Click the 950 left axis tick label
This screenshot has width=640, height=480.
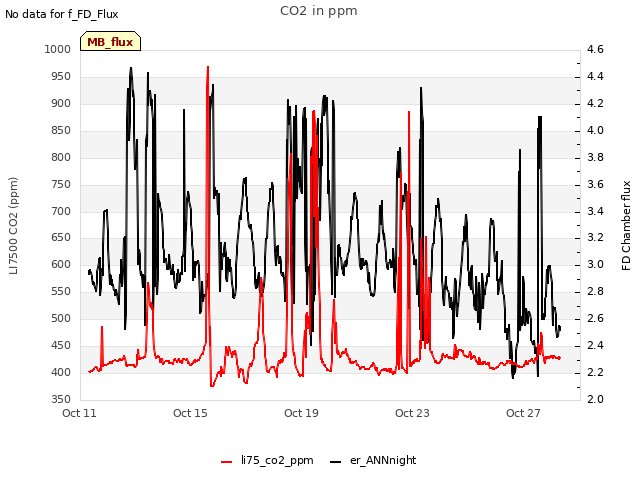pyautogui.click(x=61, y=76)
